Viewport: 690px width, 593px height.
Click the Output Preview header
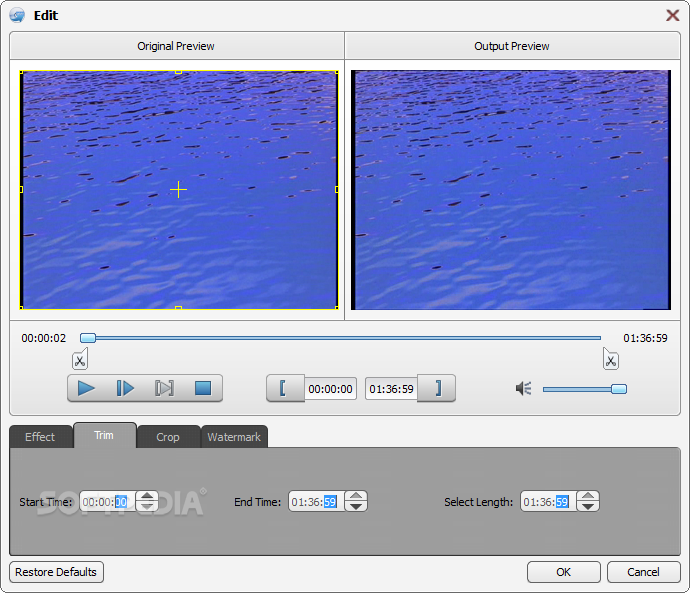point(512,46)
